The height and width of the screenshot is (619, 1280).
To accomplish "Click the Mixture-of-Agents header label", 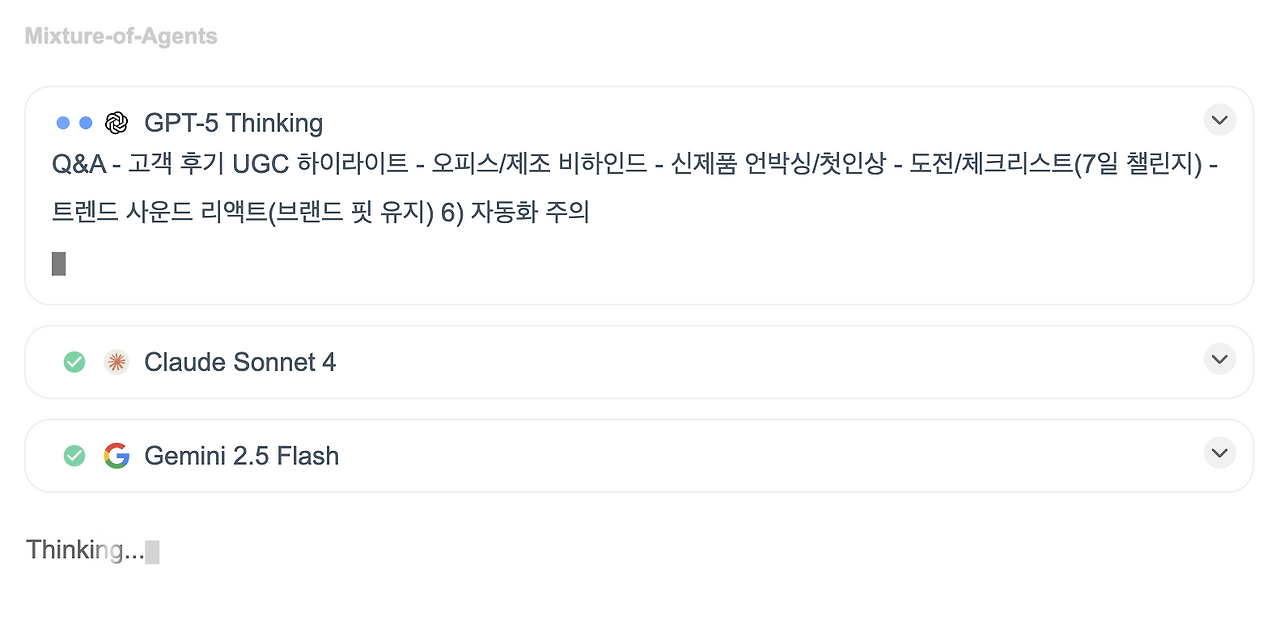I will coord(120,36).
